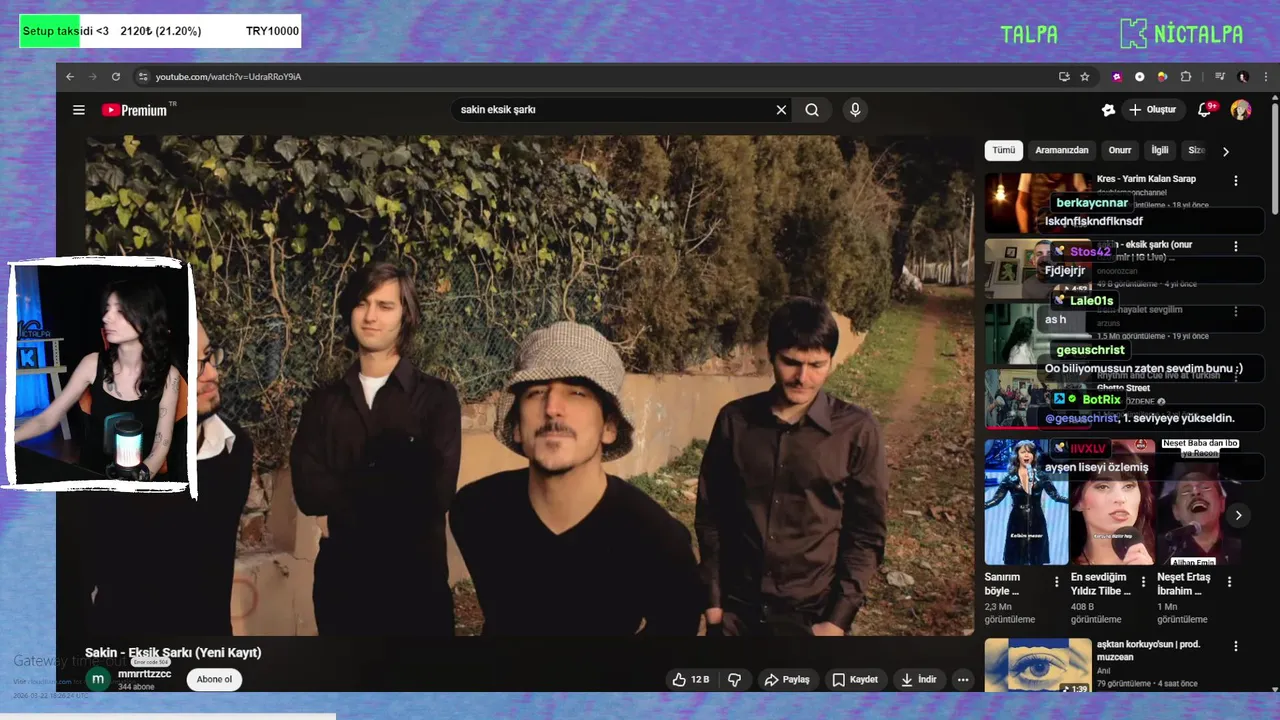Open more actions ellipsis below the video

coord(963,680)
